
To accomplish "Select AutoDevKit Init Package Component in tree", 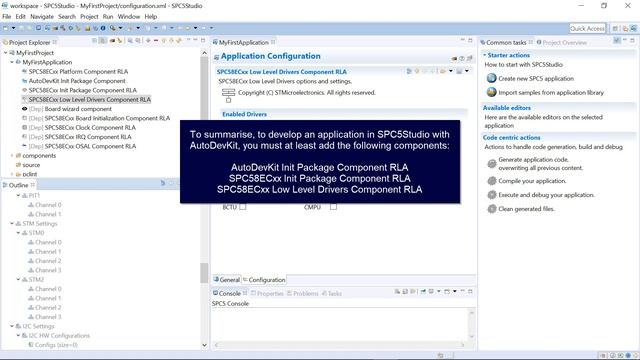I will pos(77,81).
